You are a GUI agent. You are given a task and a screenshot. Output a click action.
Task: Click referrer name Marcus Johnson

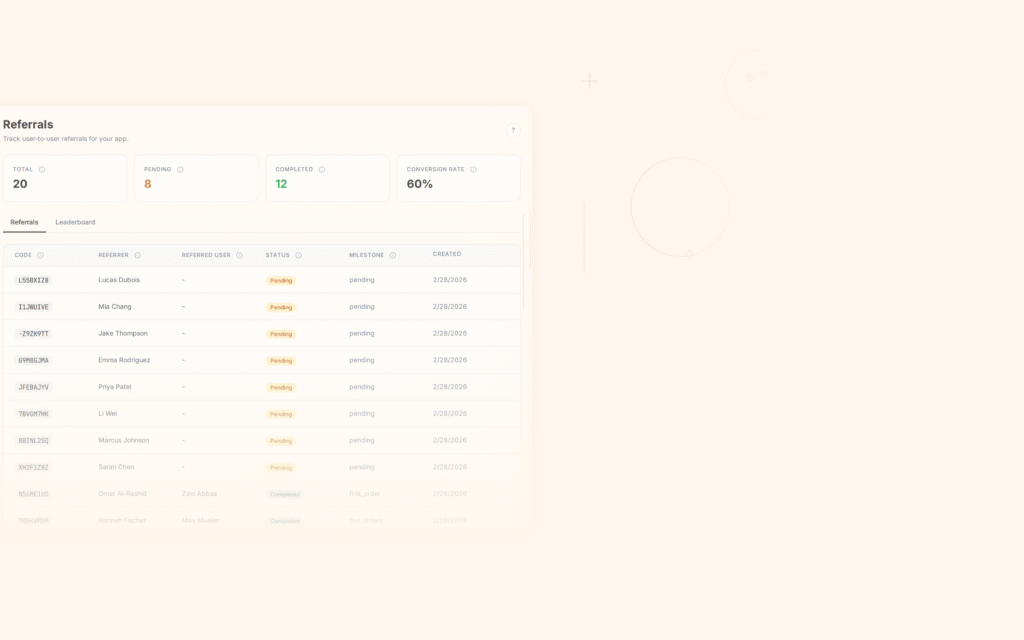[123, 440]
